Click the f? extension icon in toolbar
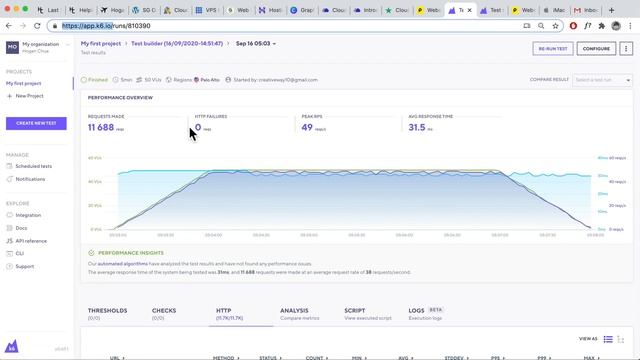 tap(587, 26)
